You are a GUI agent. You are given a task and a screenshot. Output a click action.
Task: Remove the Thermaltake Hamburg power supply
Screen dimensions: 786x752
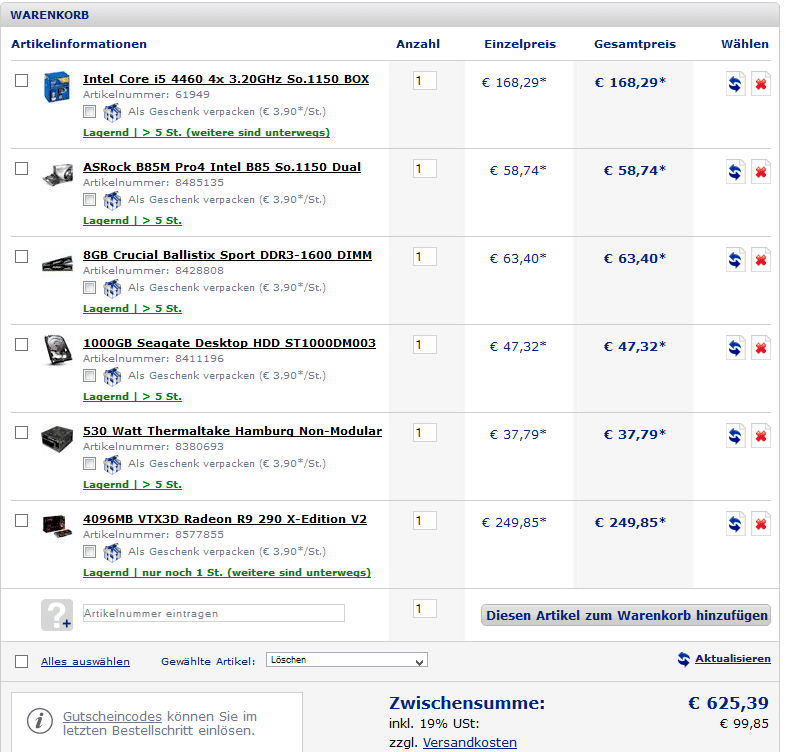(761, 436)
